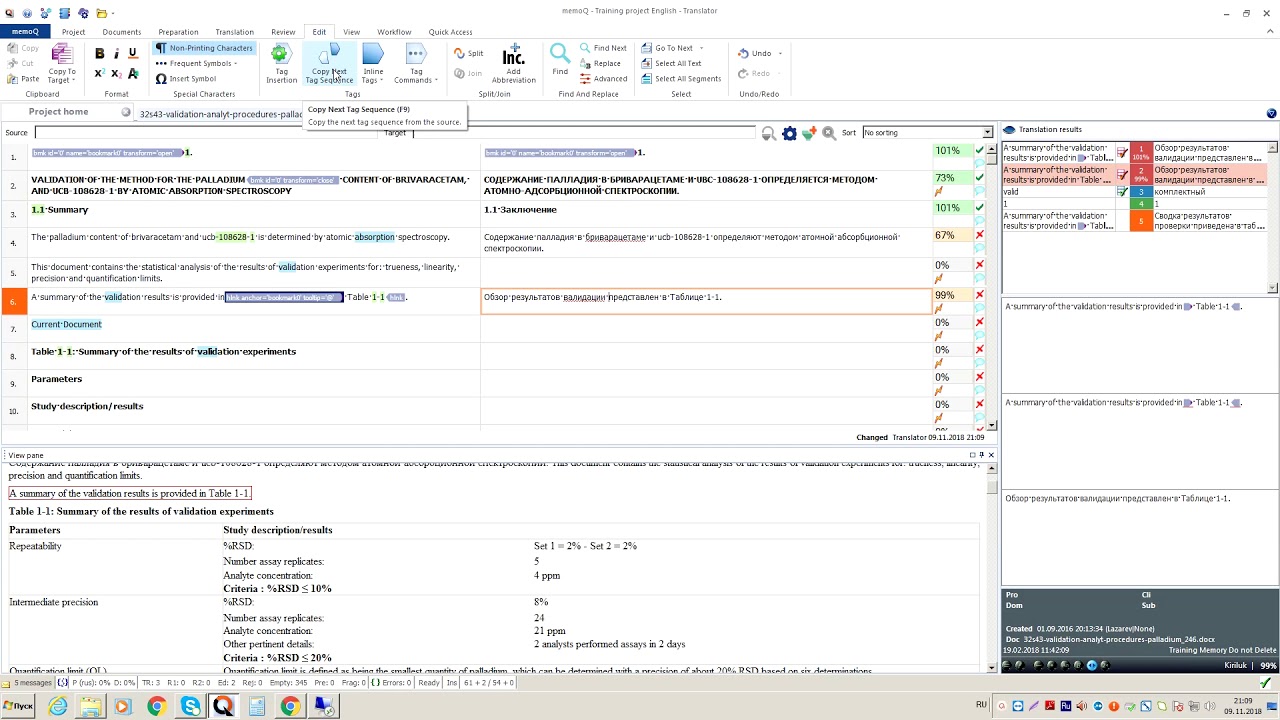Apply subscript formatting
Image resolution: width=1280 pixels, height=720 pixels.
click(x=116, y=74)
